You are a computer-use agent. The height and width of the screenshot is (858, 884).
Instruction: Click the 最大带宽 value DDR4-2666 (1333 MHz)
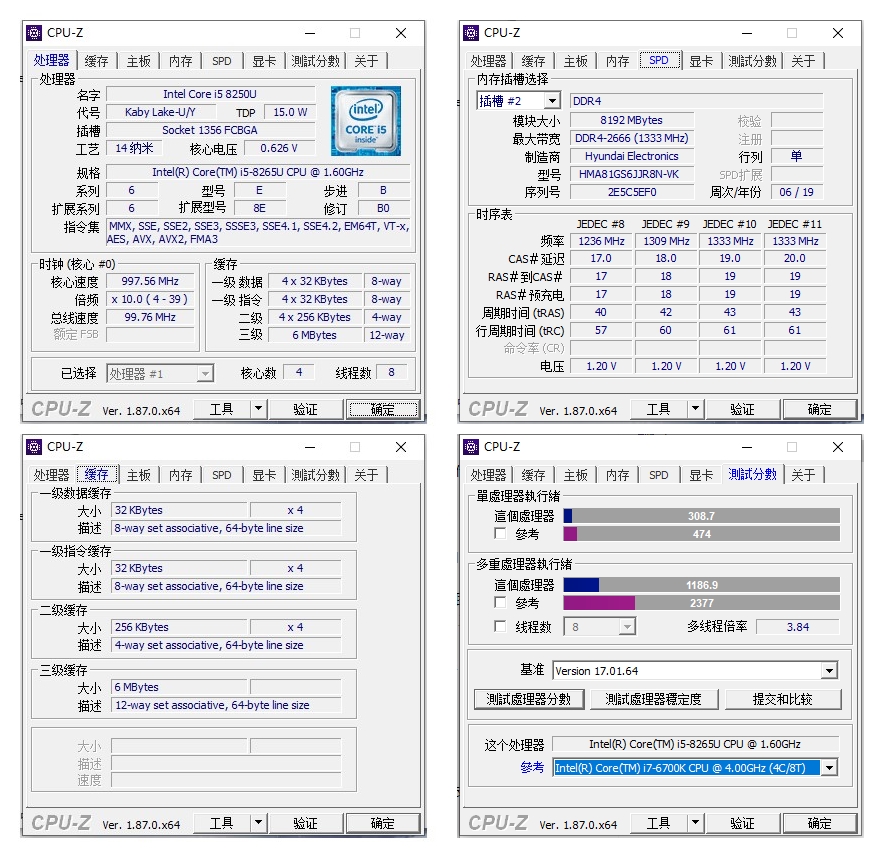(631, 138)
